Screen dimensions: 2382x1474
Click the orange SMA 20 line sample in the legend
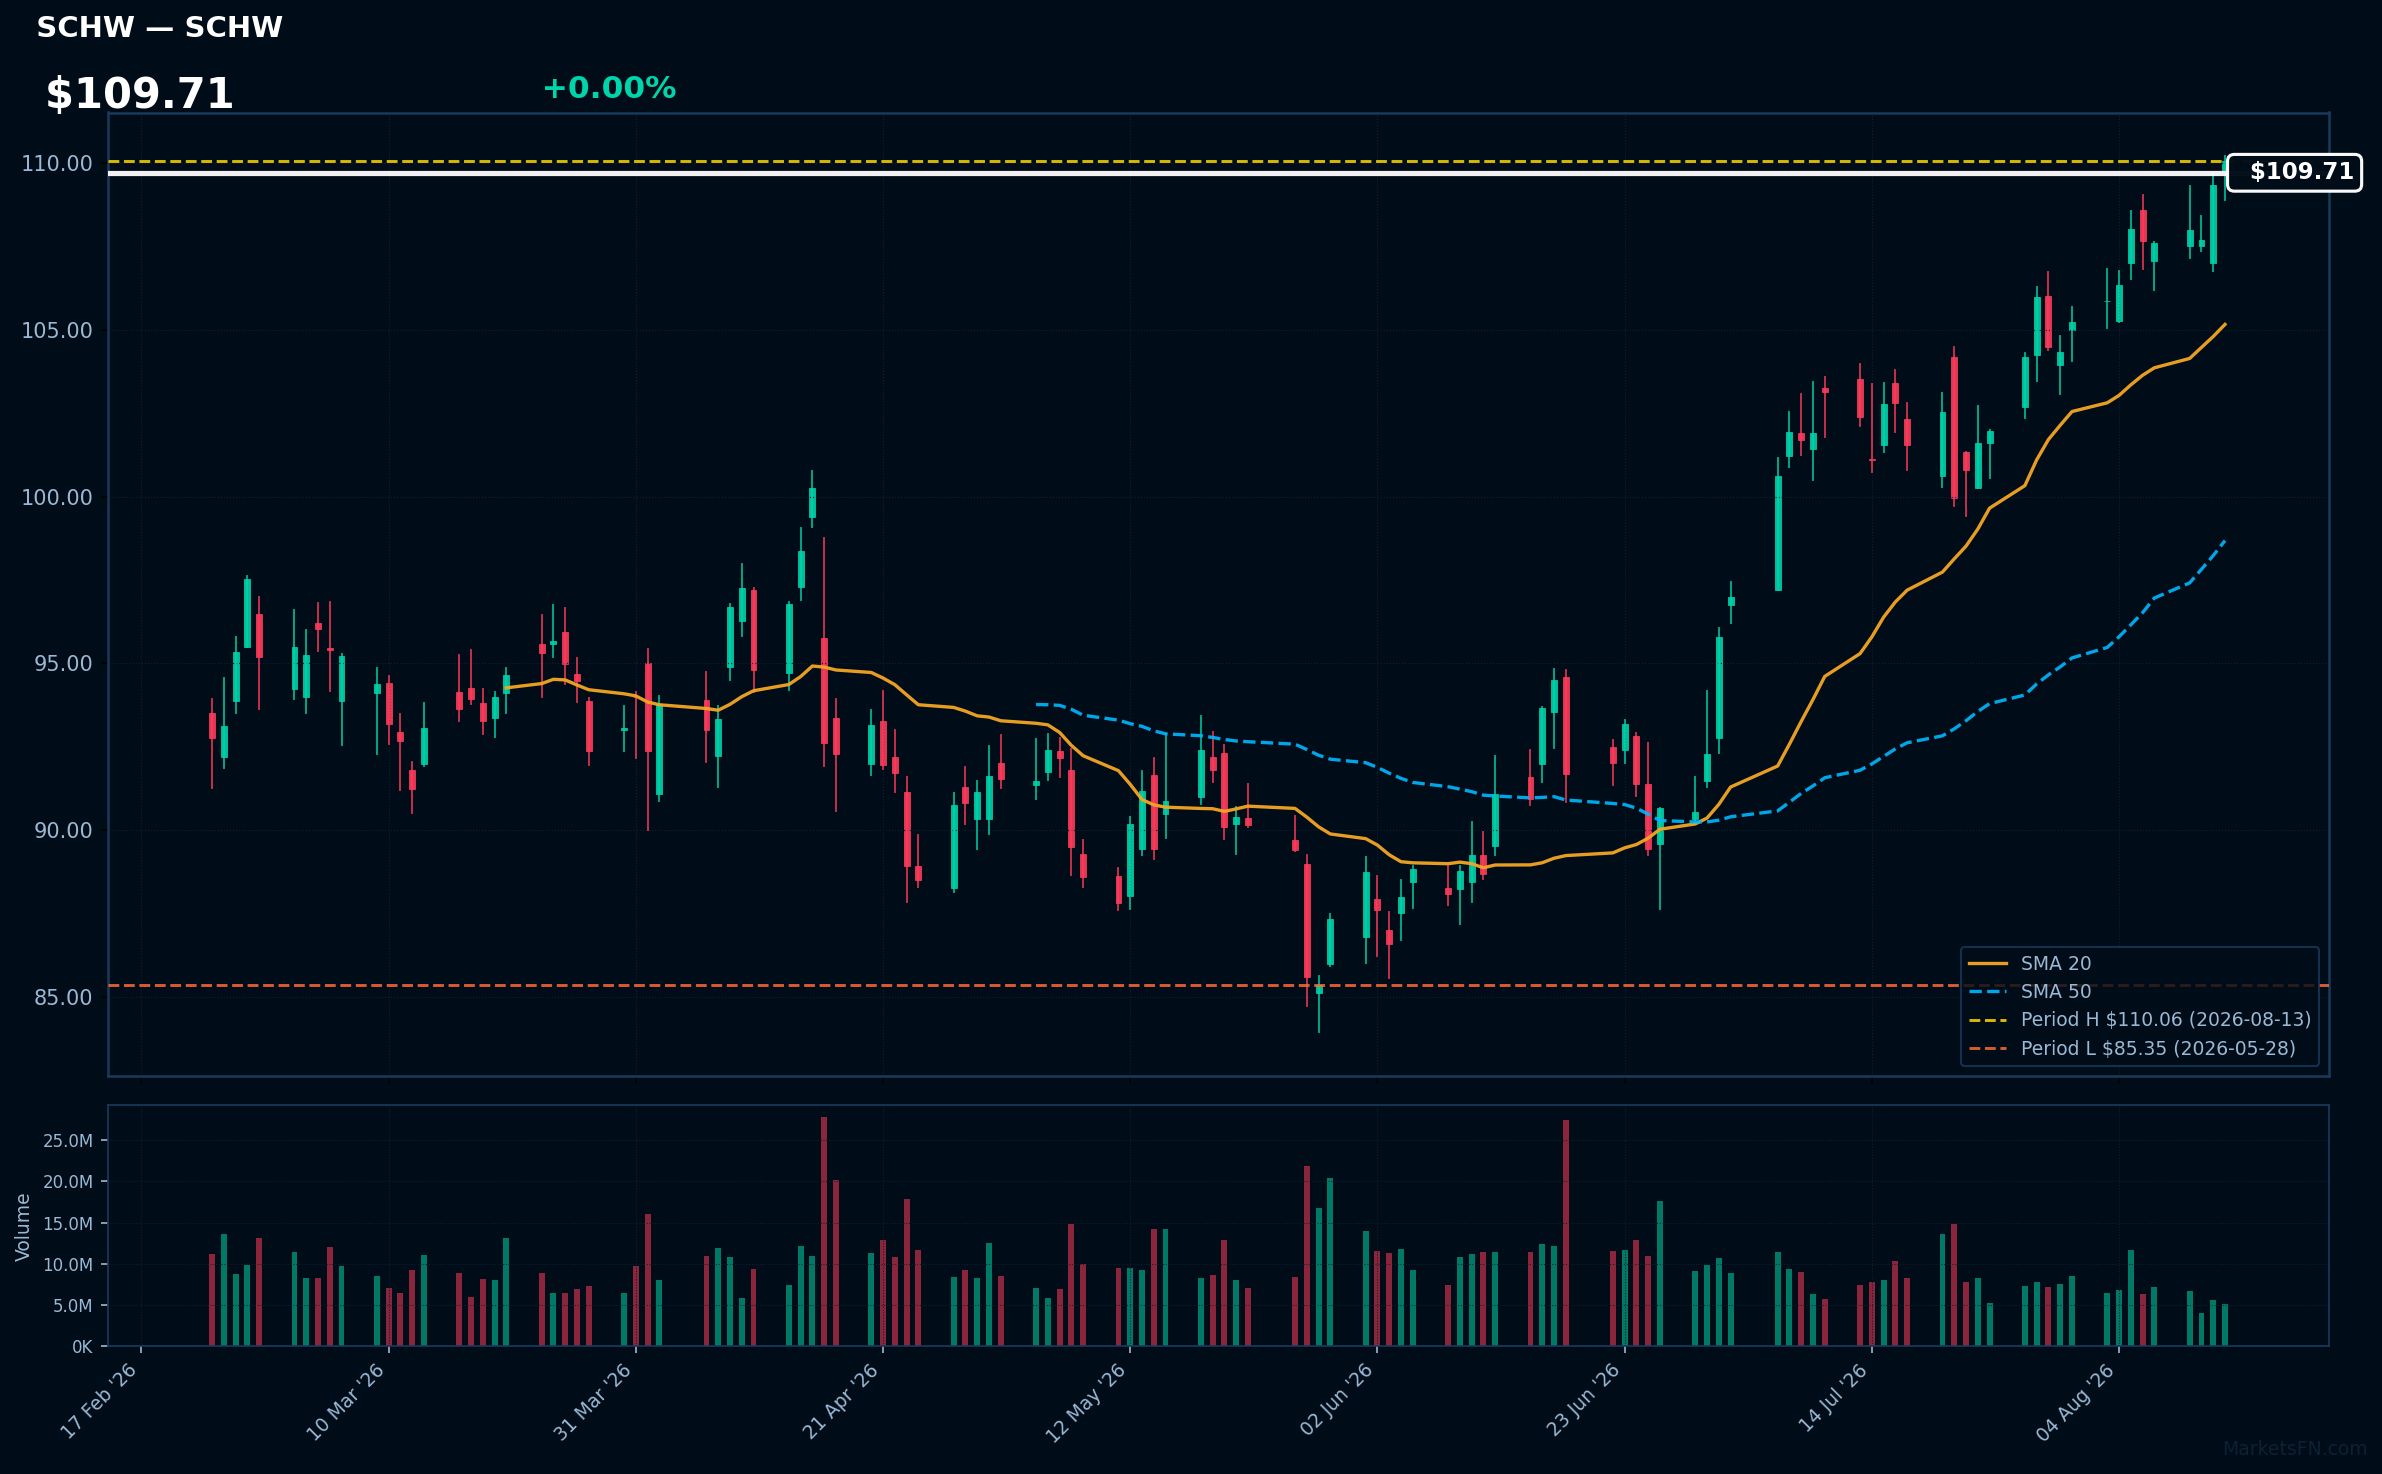click(1988, 964)
